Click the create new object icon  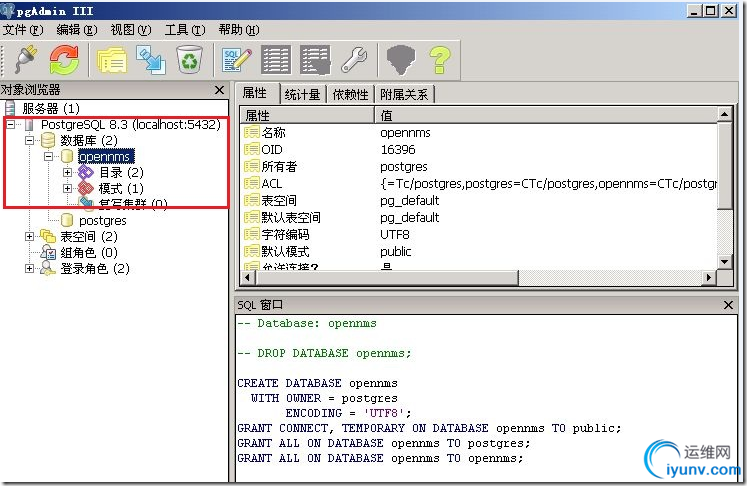click(x=151, y=60)
